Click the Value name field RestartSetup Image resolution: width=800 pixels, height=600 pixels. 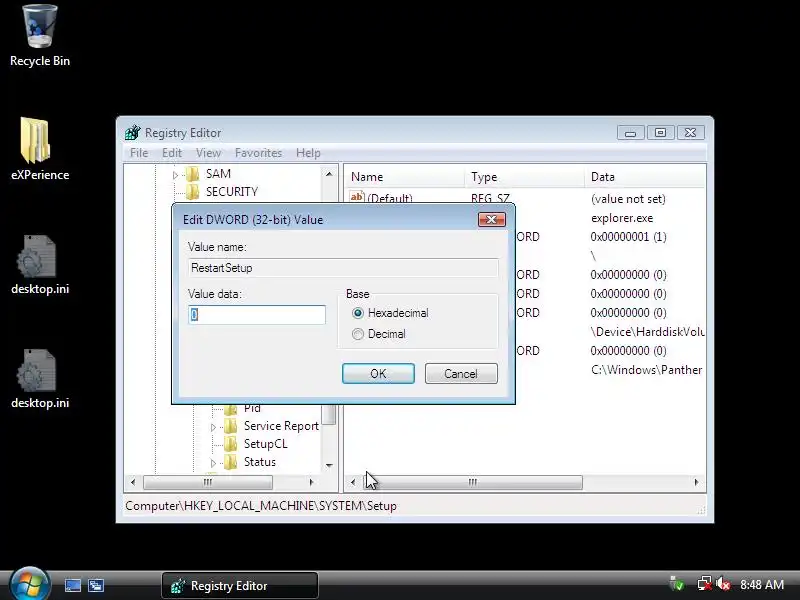point(343,267)
